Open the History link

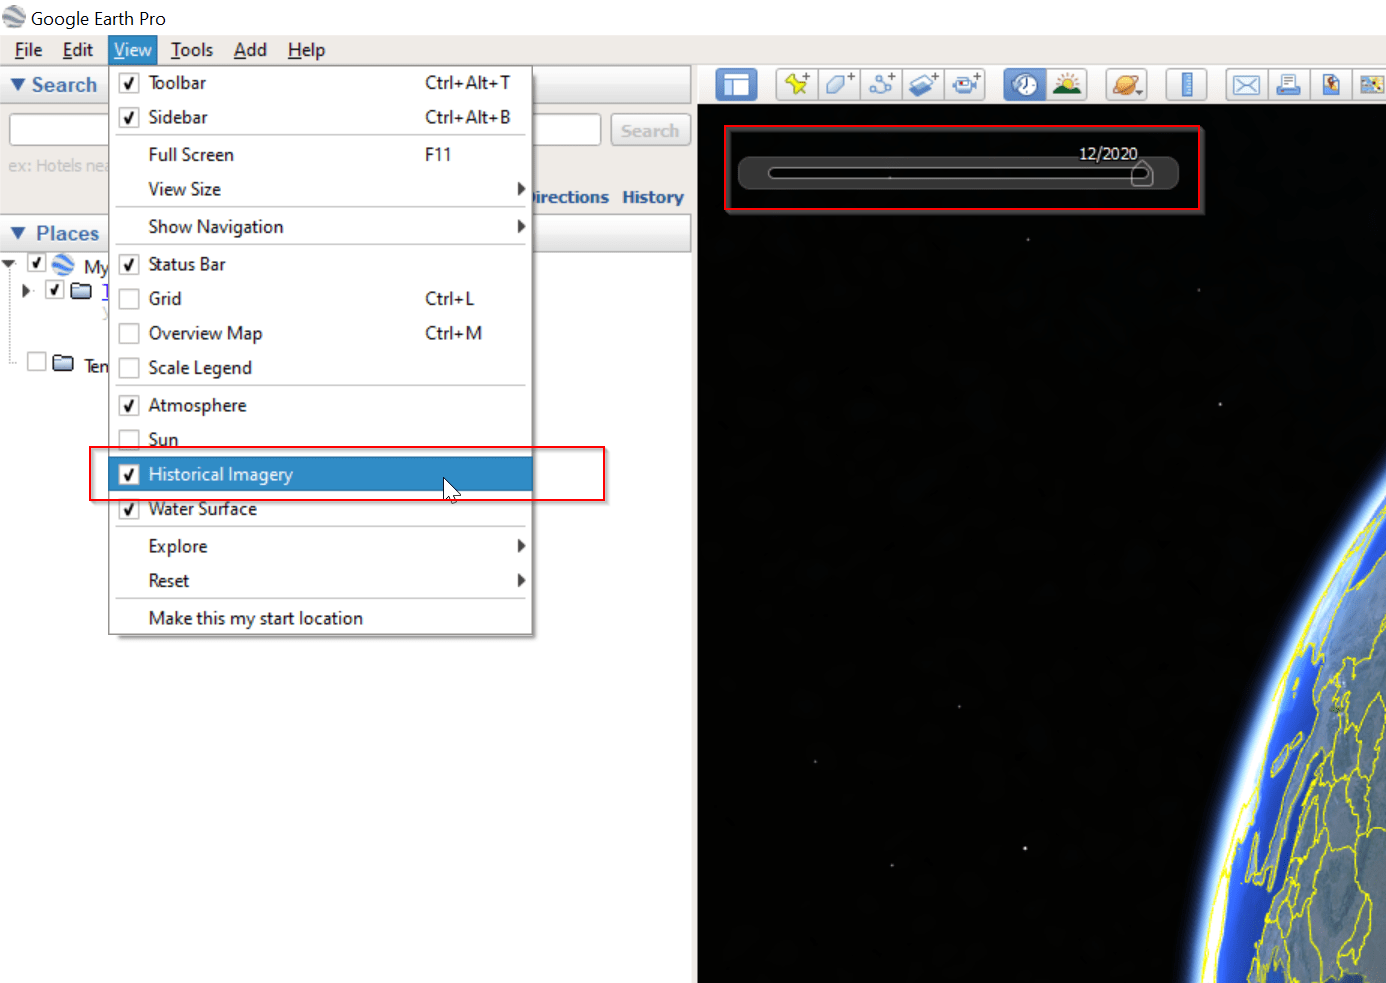(653, 197)
